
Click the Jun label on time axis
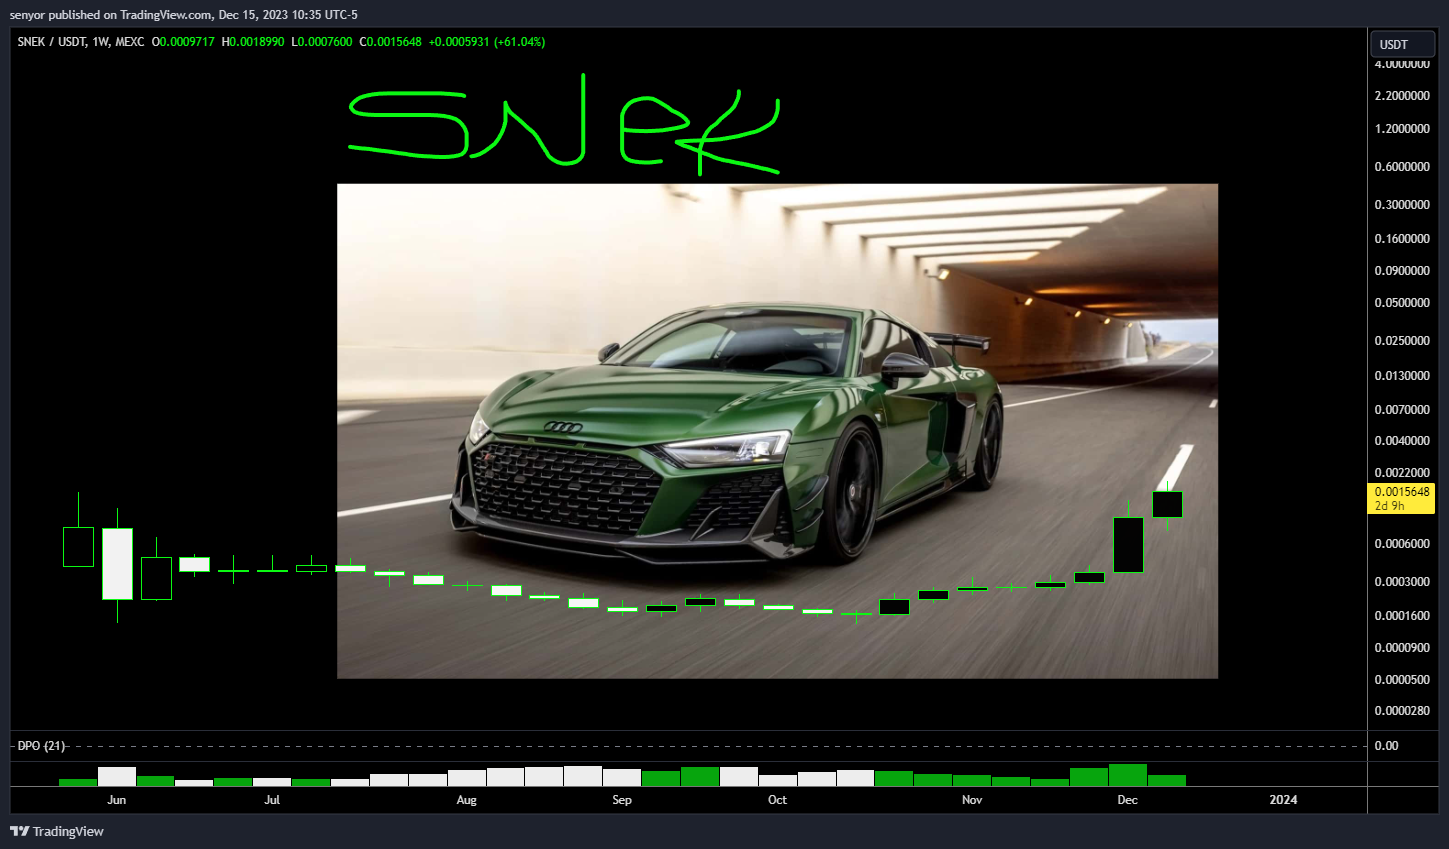(117, 800)
